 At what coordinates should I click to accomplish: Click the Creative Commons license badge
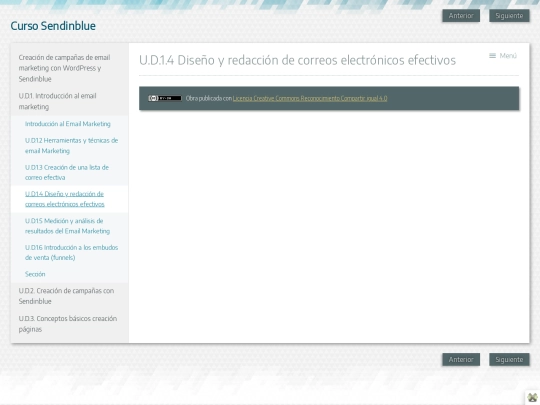tap(165, 98)
